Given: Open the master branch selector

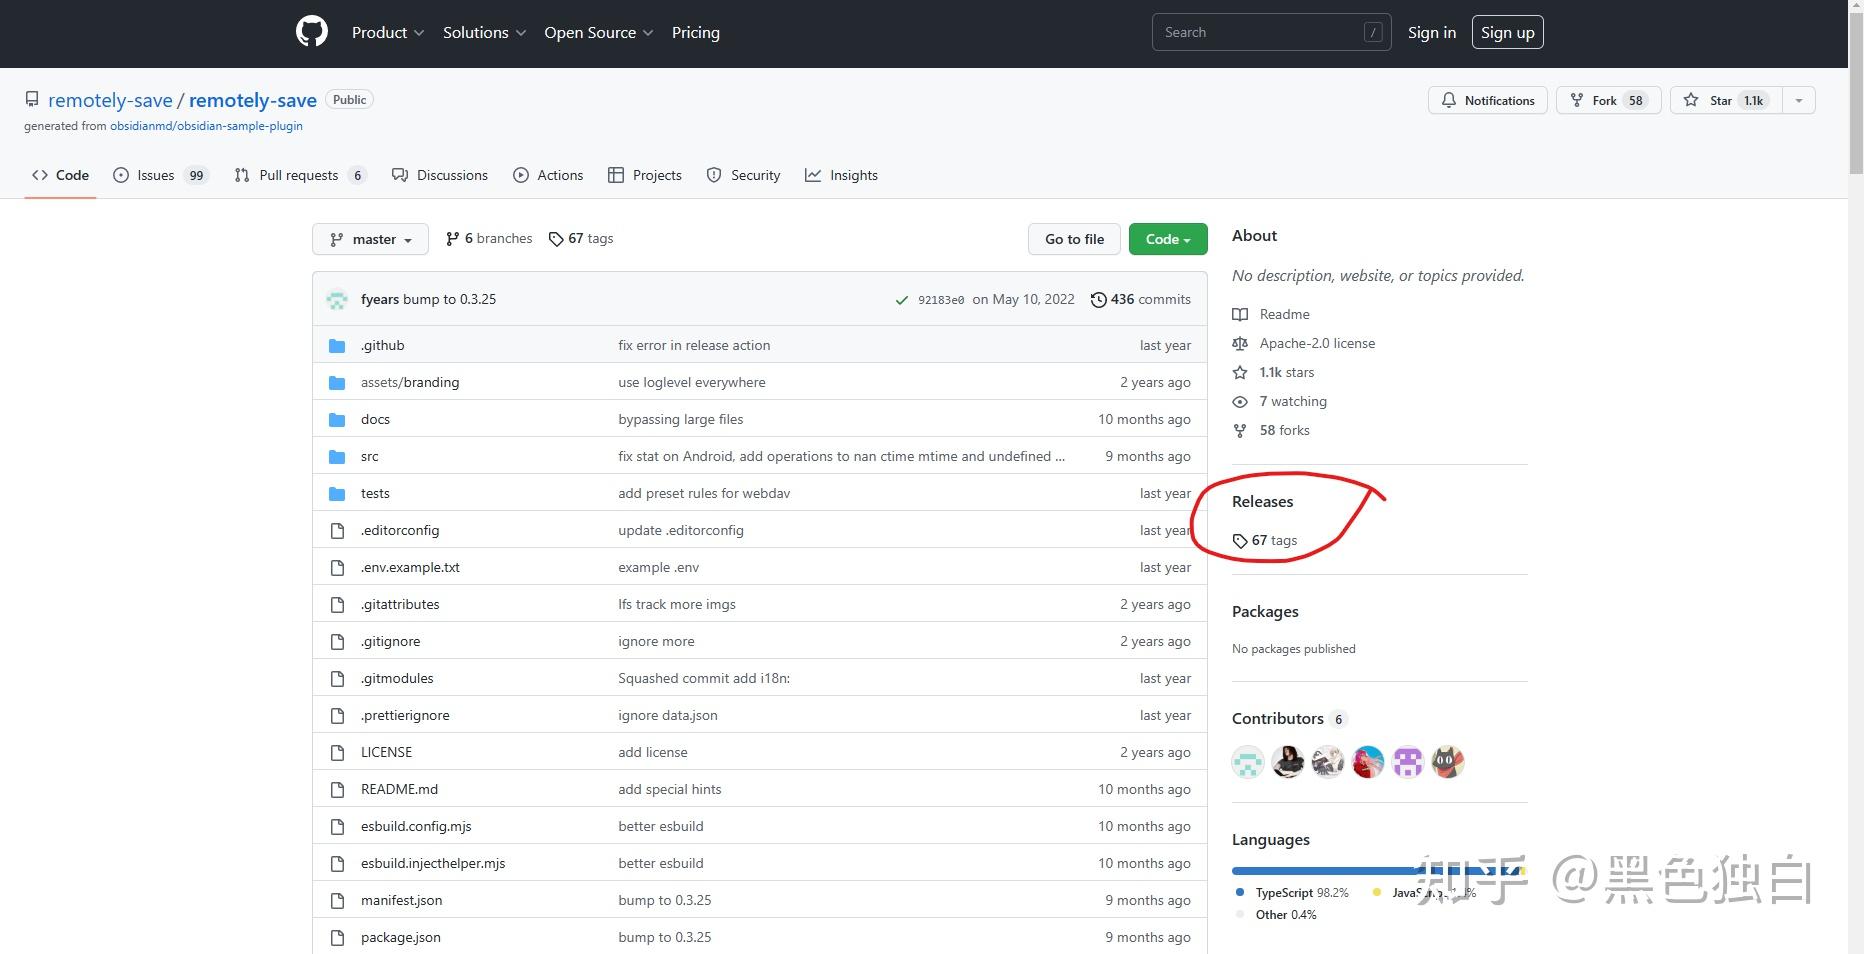Looking at the screenshot, I should point(370,239).
